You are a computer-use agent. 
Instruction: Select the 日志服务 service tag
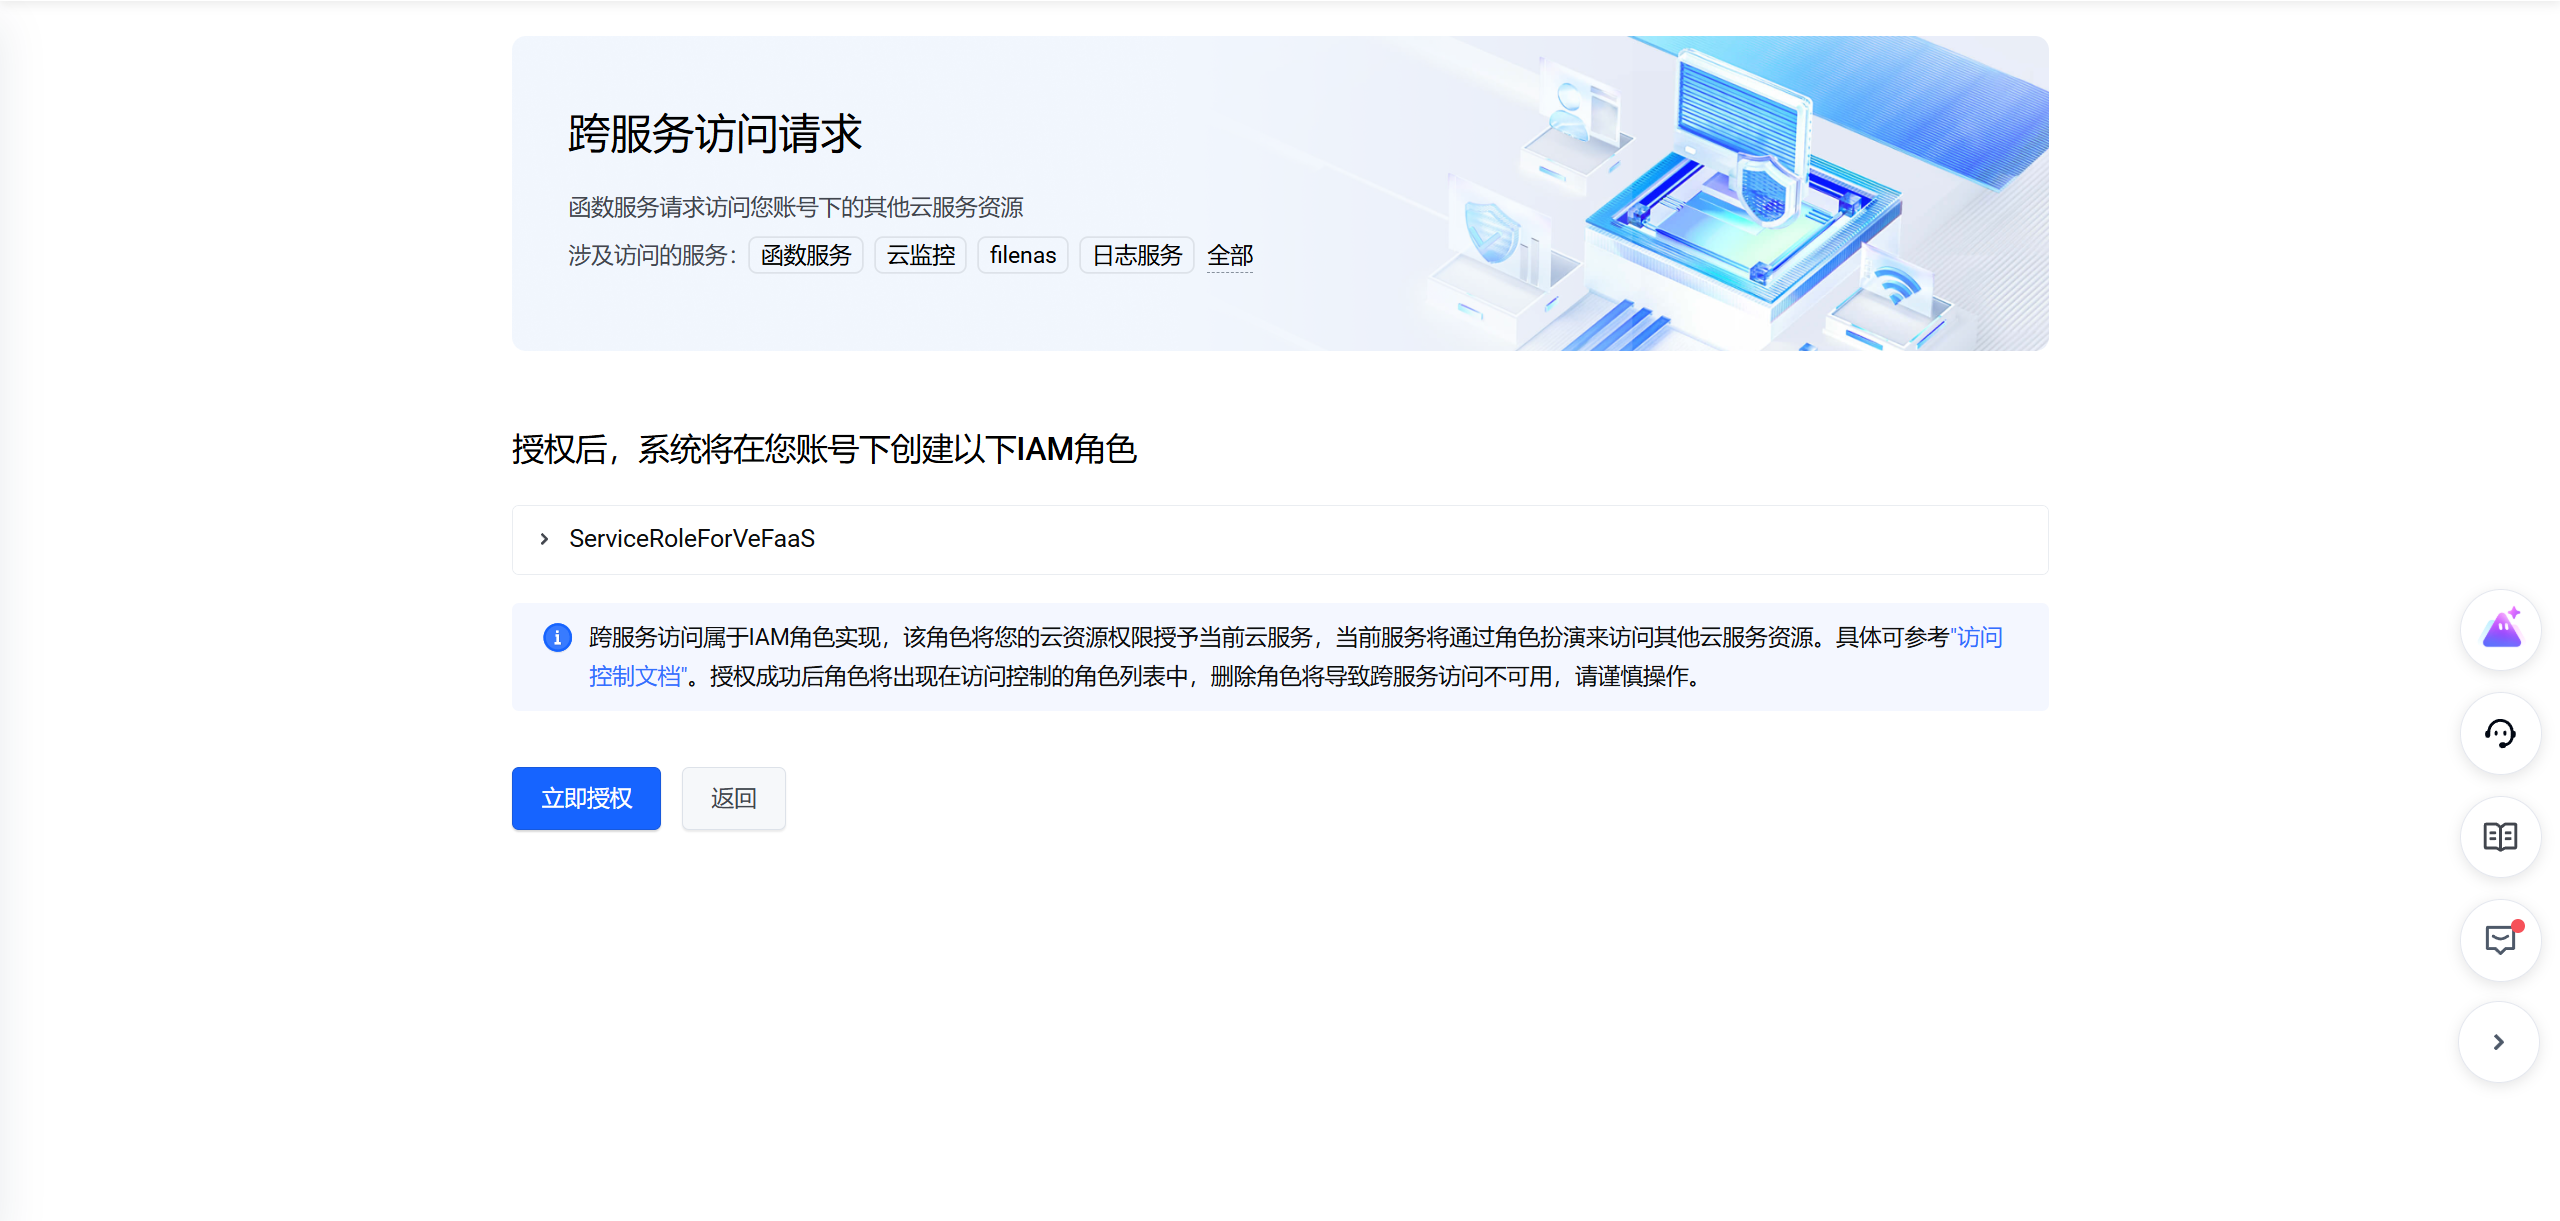(x=1136, y=255)
